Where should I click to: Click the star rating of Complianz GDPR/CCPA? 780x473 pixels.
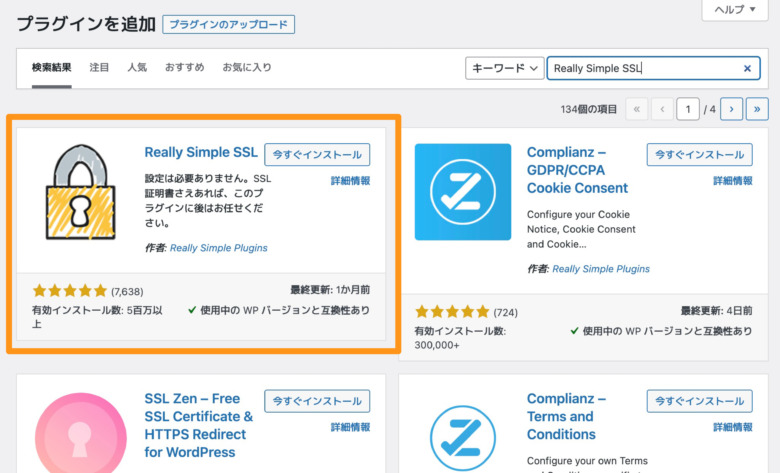click(x=452, y=311)
